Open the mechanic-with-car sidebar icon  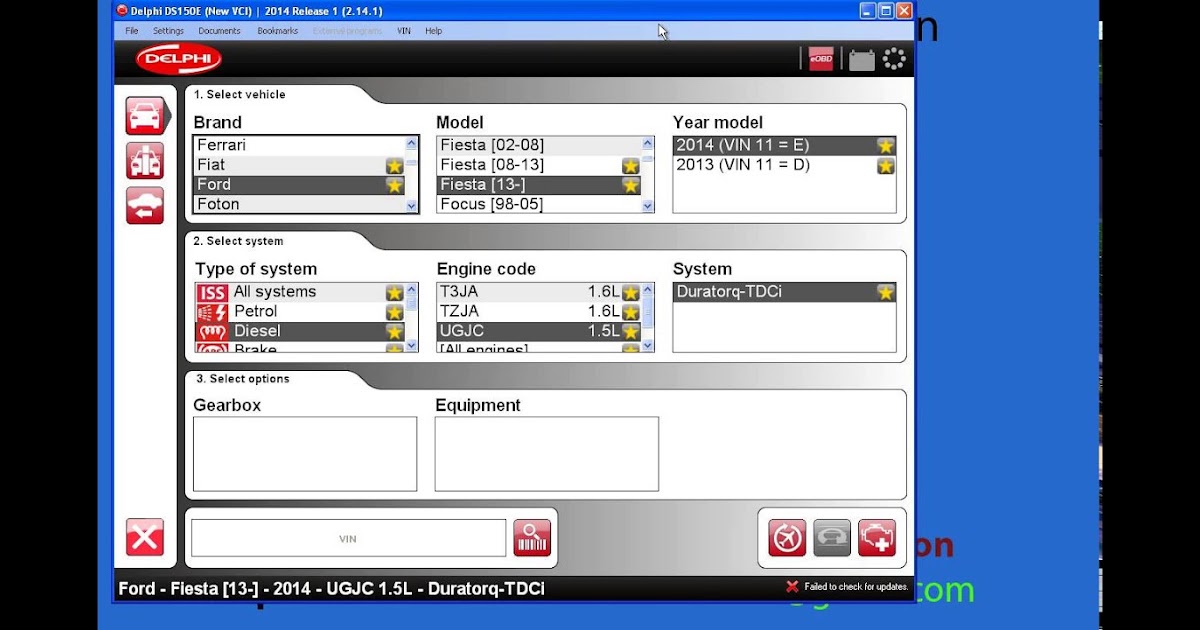tap(145, 161)
